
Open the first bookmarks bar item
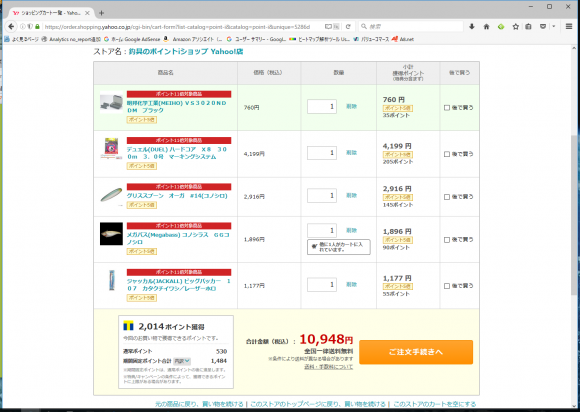coord(21,39)
